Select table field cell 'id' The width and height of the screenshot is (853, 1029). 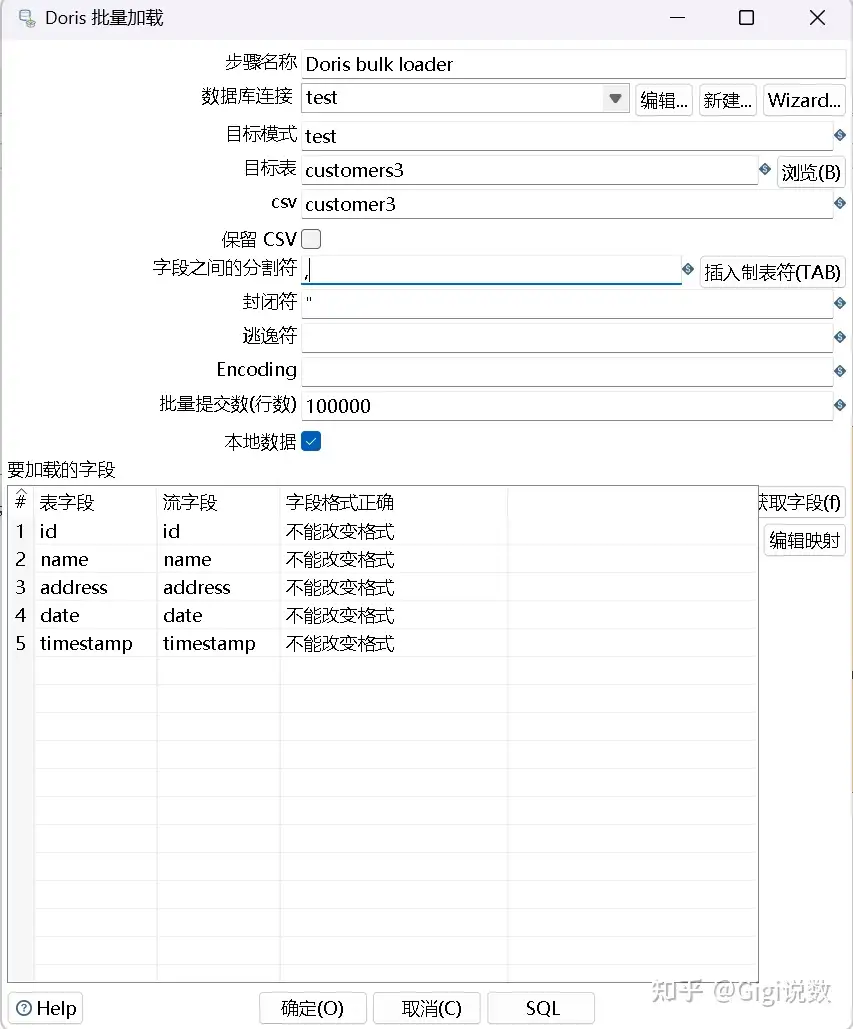(x=95, y=532)
